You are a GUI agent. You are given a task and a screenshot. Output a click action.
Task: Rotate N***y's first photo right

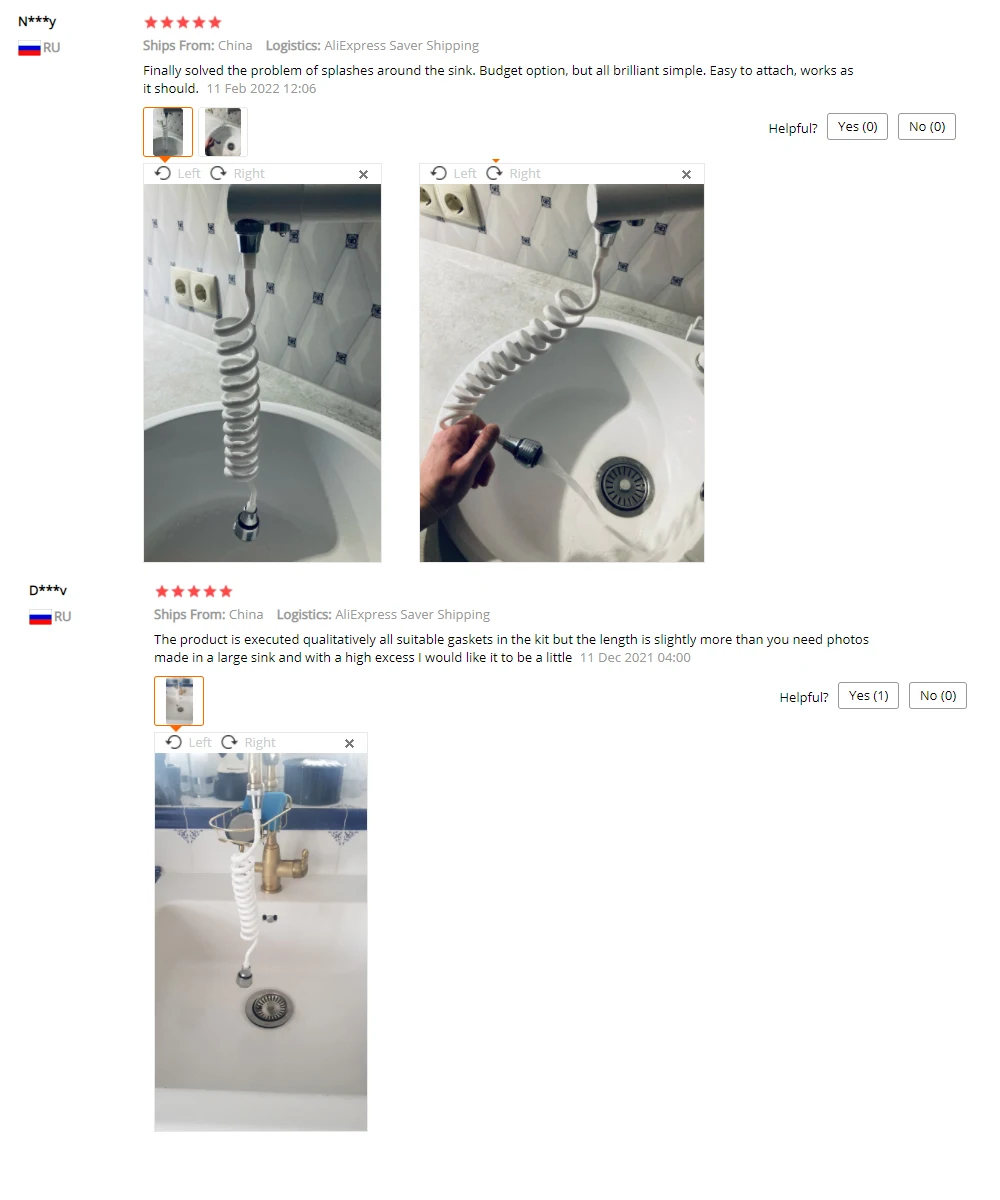pyautogui.click(x=238, y=173)
